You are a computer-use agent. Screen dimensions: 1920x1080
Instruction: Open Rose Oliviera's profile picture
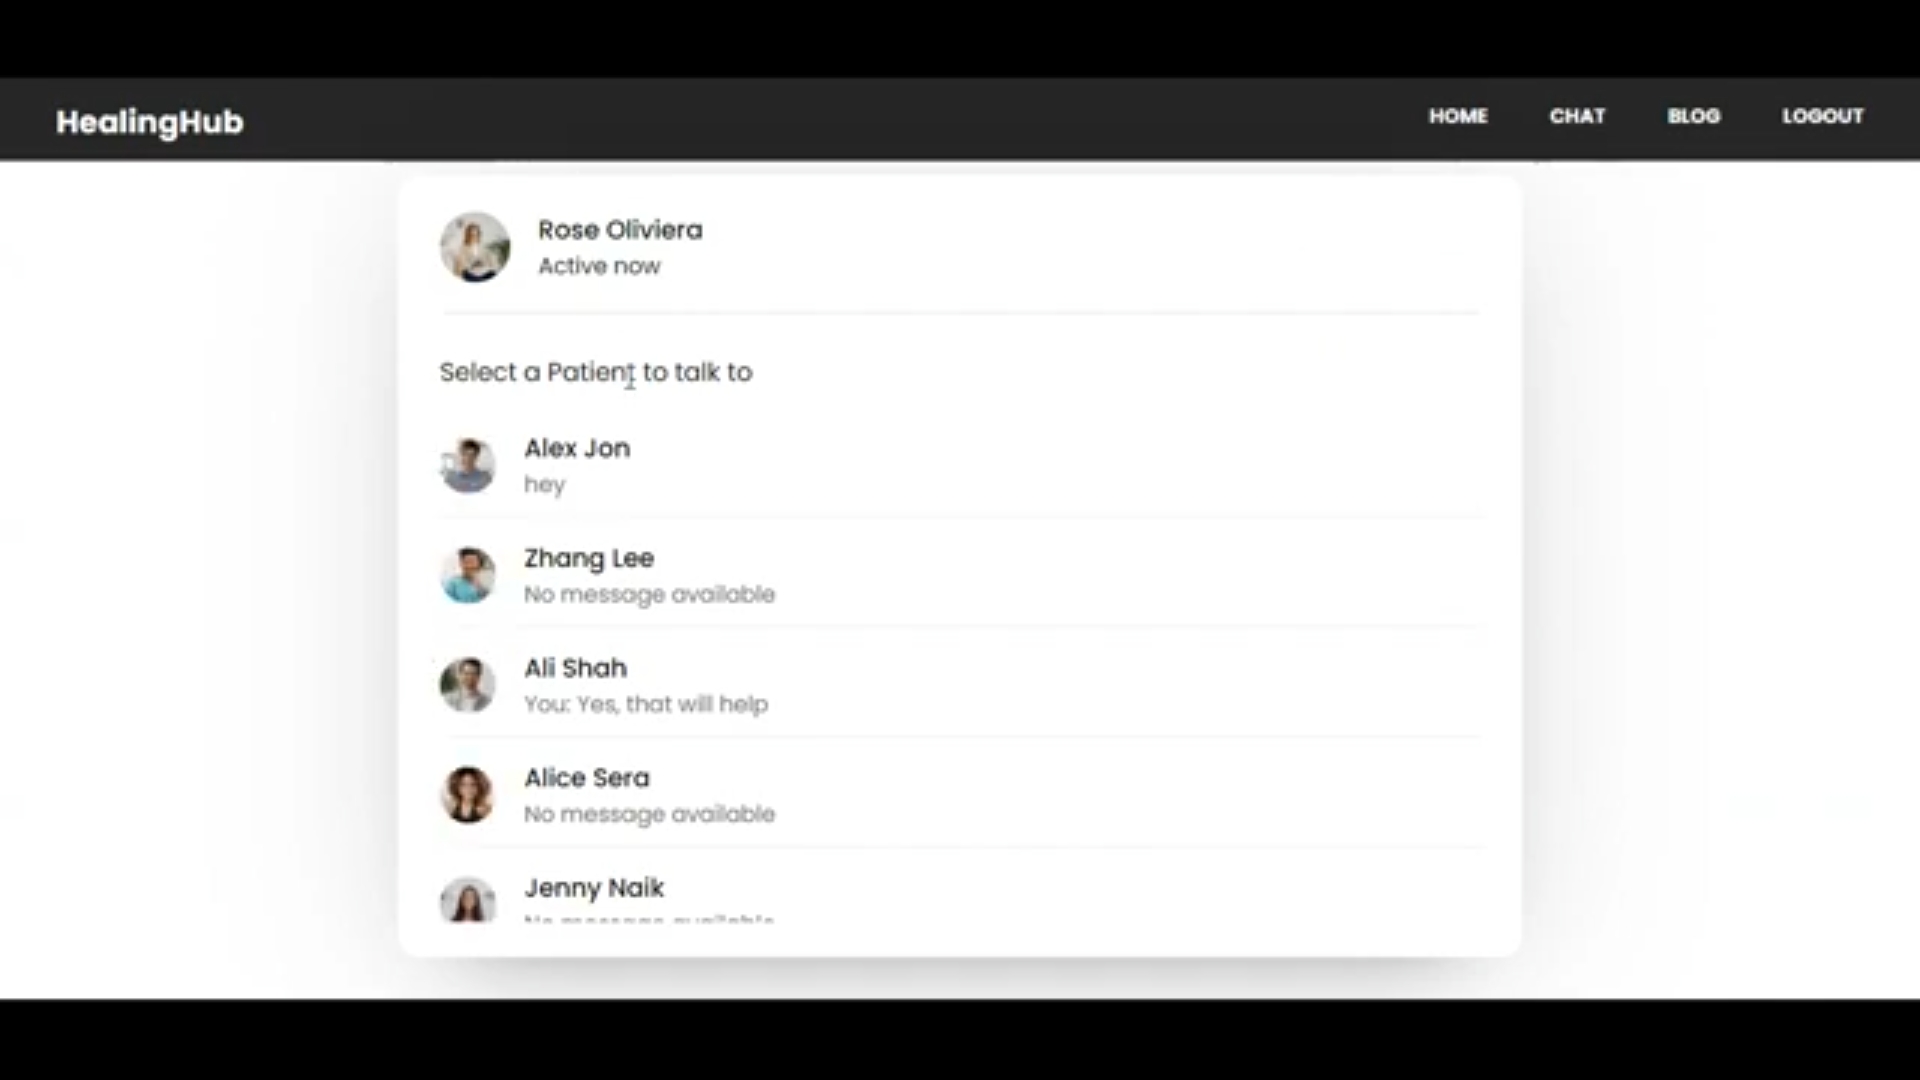click(475, 247)
